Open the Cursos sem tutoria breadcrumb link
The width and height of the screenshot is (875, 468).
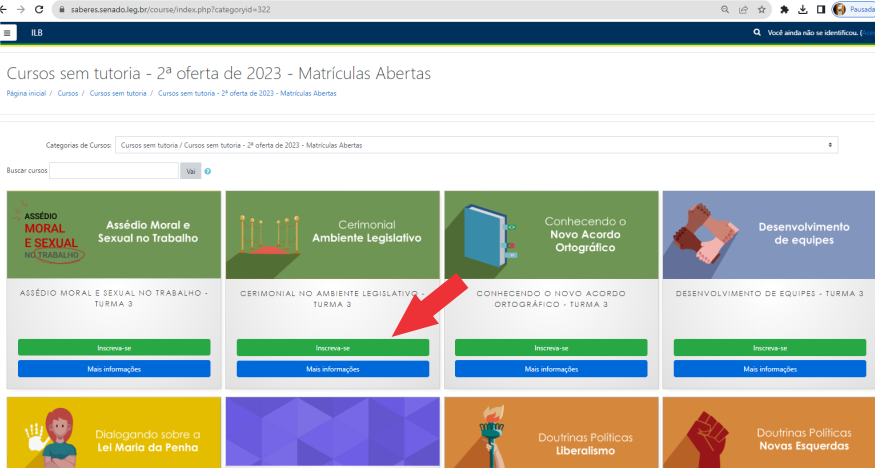tap(118, 93)
